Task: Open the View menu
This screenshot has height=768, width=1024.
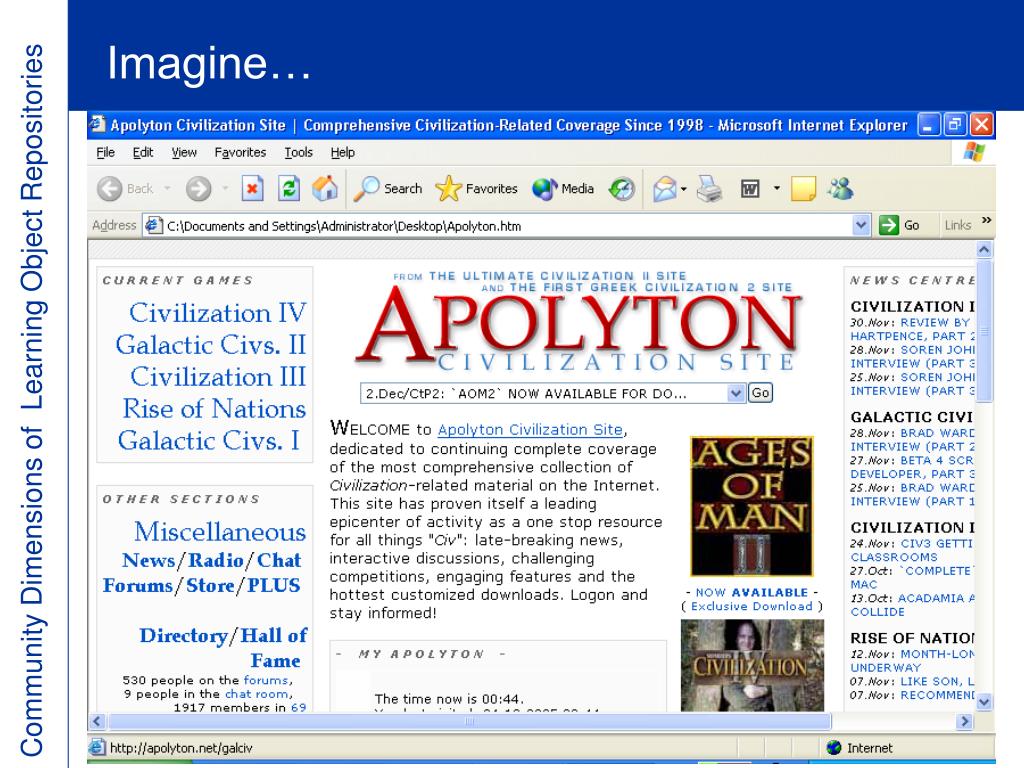Action: coord(184,152)
